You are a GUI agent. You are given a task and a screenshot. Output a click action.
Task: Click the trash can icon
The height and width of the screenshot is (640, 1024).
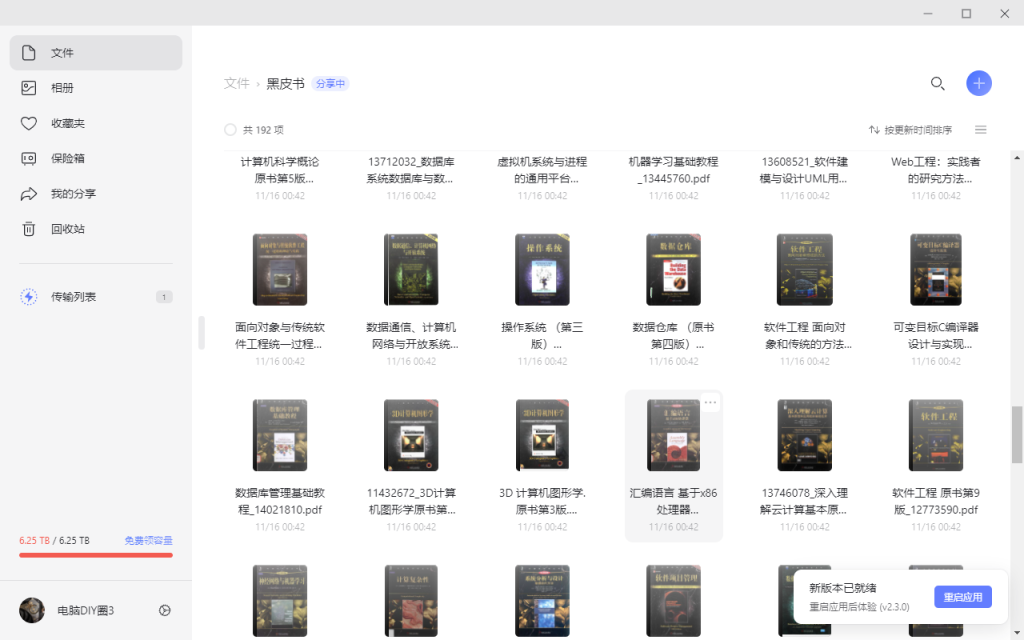(x=29, y=229)
